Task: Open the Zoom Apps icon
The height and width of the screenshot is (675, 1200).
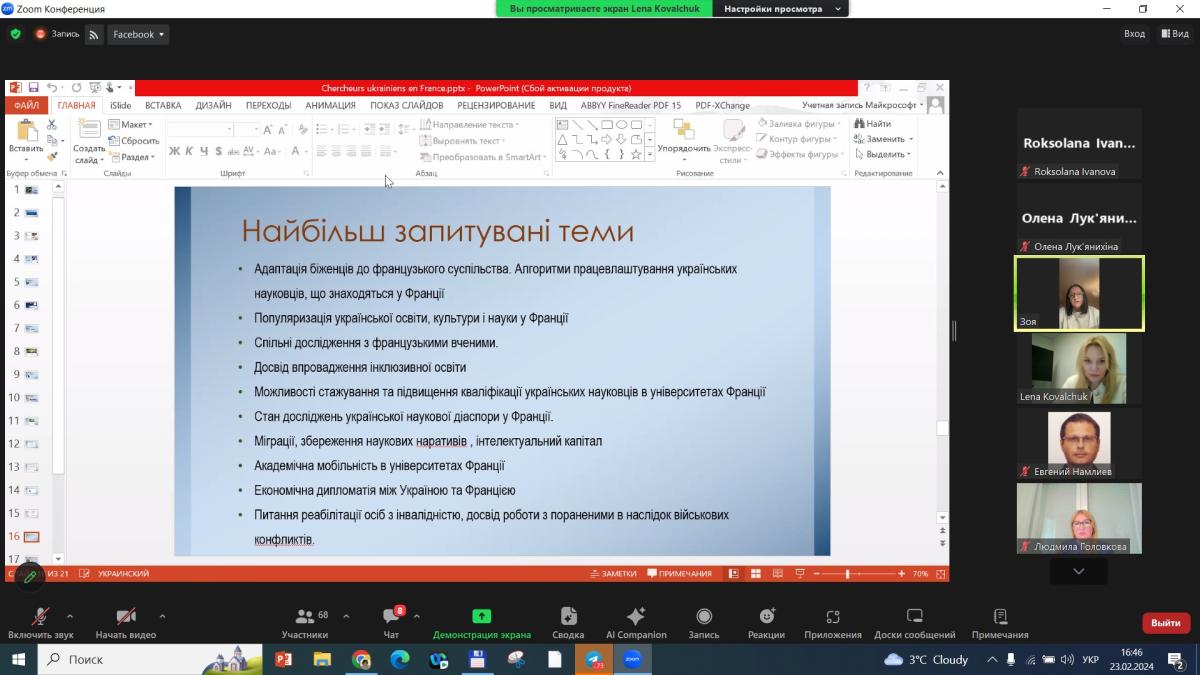Action: pos(832,618)
